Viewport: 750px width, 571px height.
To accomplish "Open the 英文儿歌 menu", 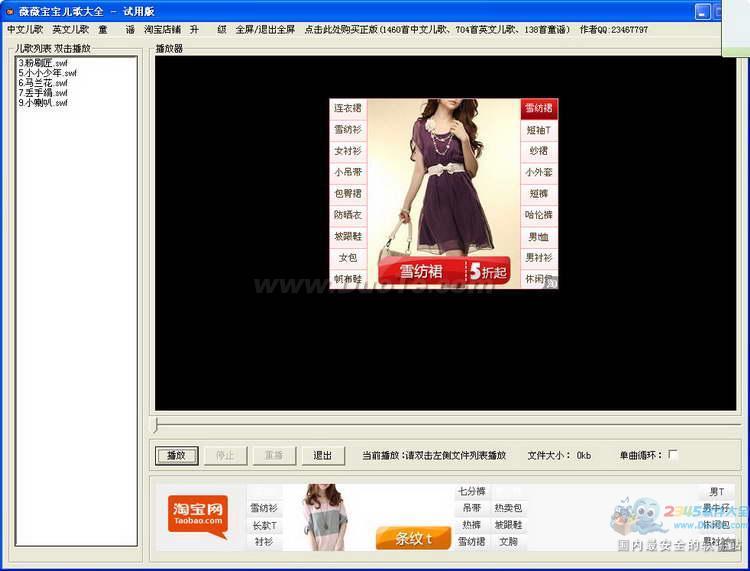I will (x=71, y=30).
